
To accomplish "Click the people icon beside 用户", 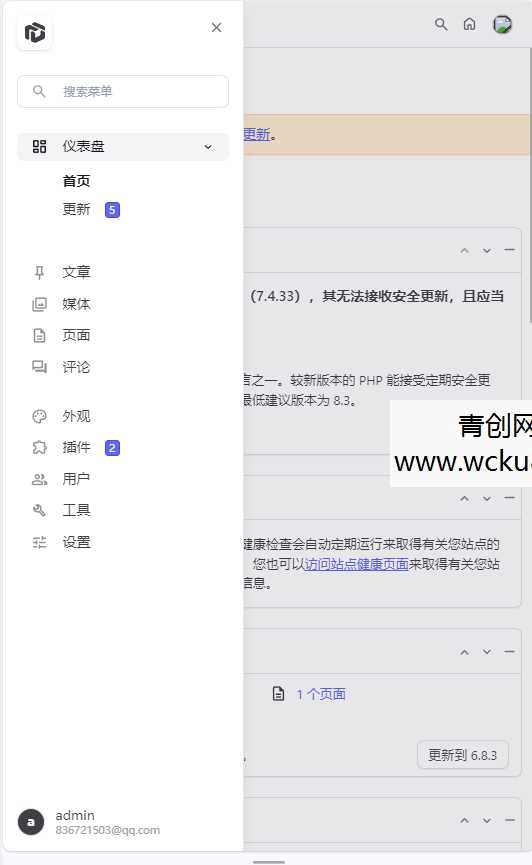I will click(x=39, y=479).
